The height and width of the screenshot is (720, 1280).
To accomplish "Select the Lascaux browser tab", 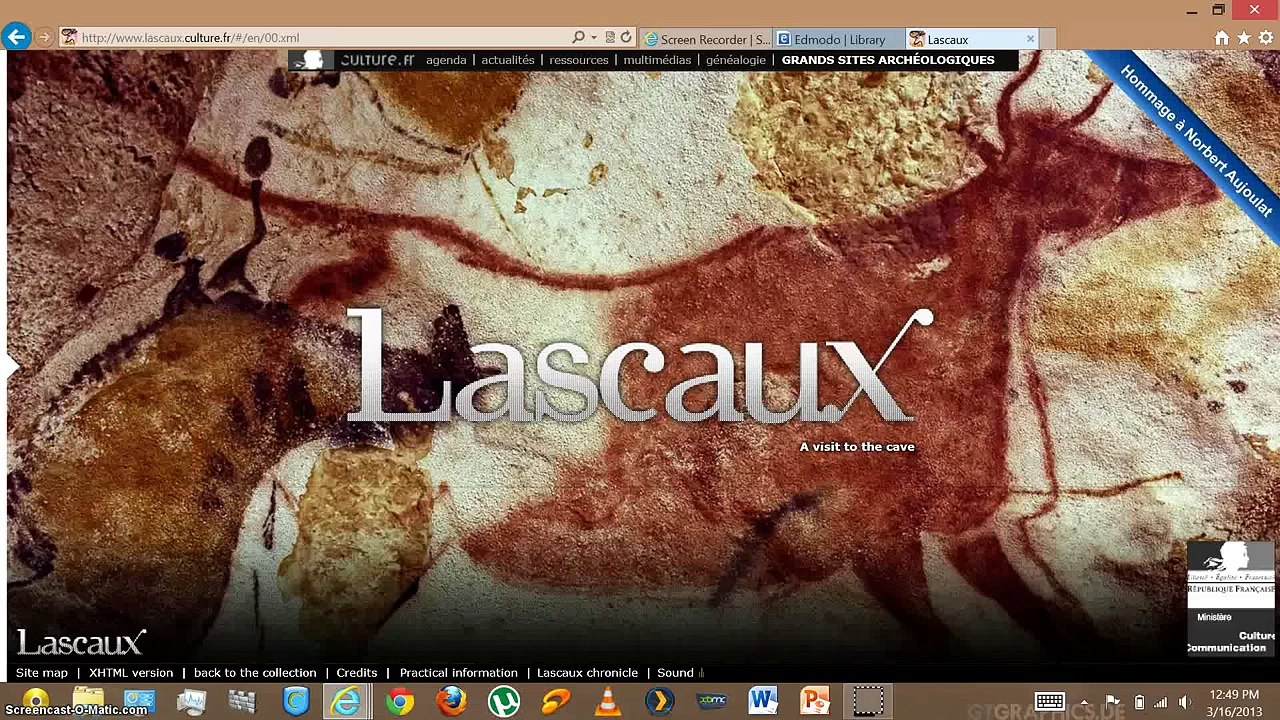I will coord(965,39).
